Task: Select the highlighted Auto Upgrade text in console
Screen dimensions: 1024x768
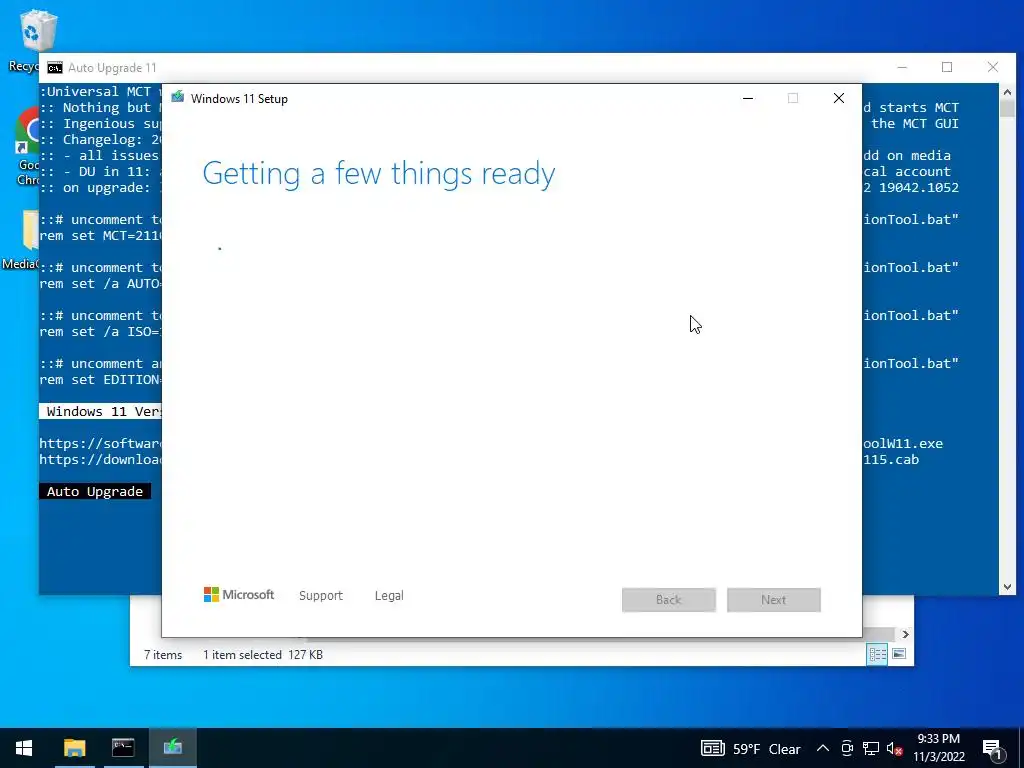Action: [x=95, y=491]
